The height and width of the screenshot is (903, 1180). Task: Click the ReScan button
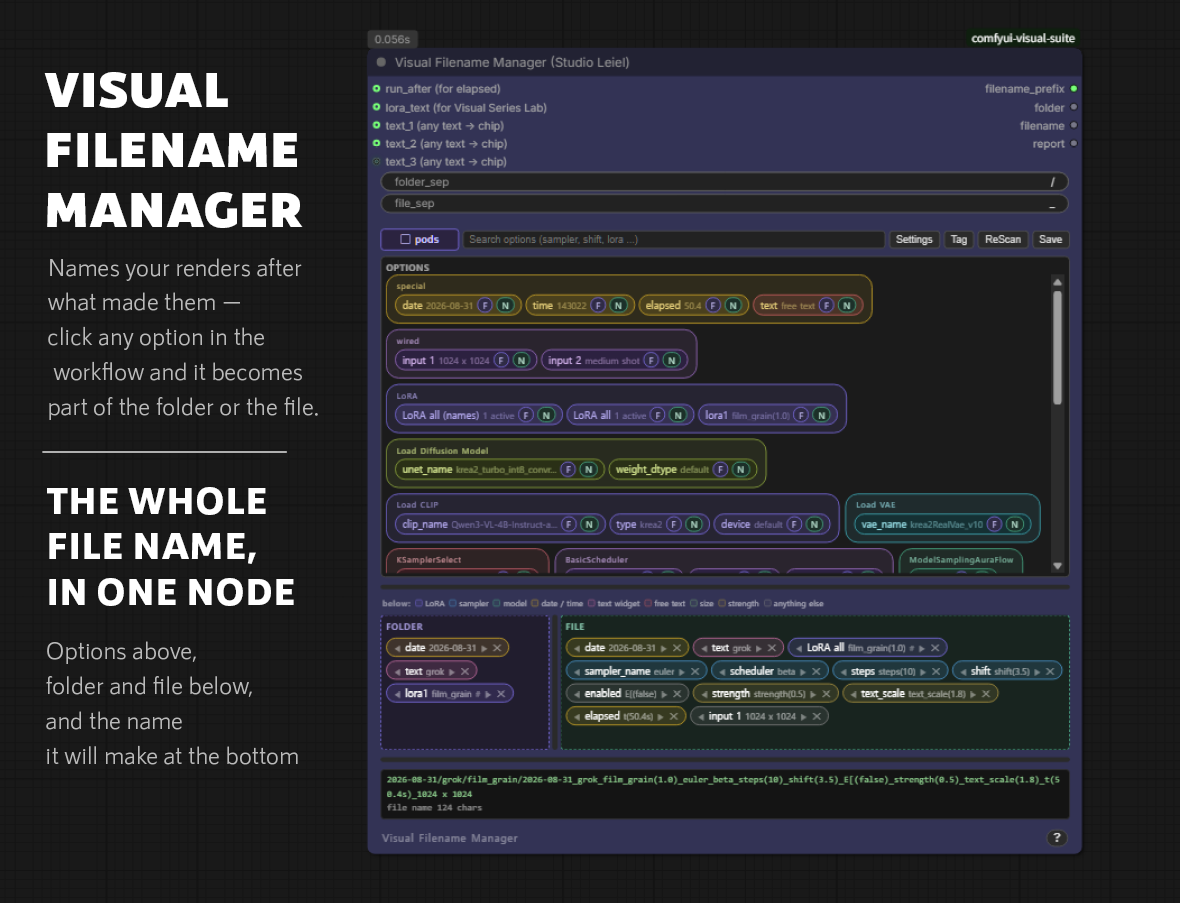[x=1002, y=239]
